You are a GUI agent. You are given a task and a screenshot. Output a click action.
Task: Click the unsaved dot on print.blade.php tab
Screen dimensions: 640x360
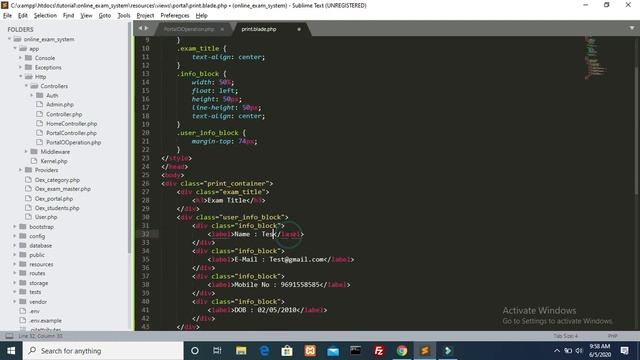tap(299, 29)
